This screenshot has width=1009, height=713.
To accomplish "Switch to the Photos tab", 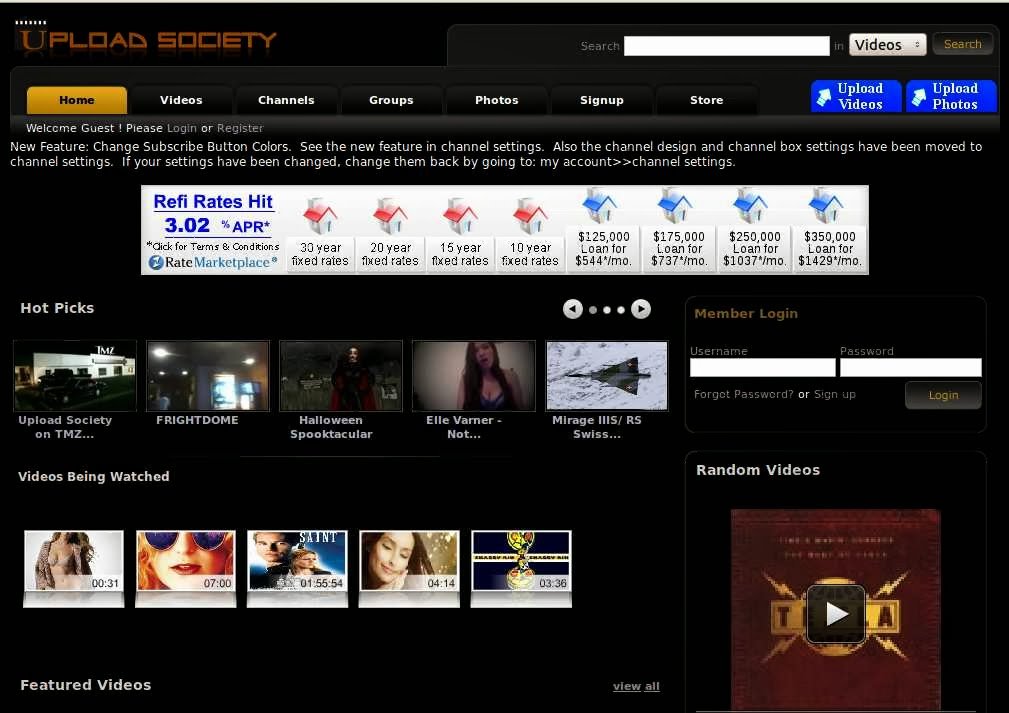I will point(496,100).
